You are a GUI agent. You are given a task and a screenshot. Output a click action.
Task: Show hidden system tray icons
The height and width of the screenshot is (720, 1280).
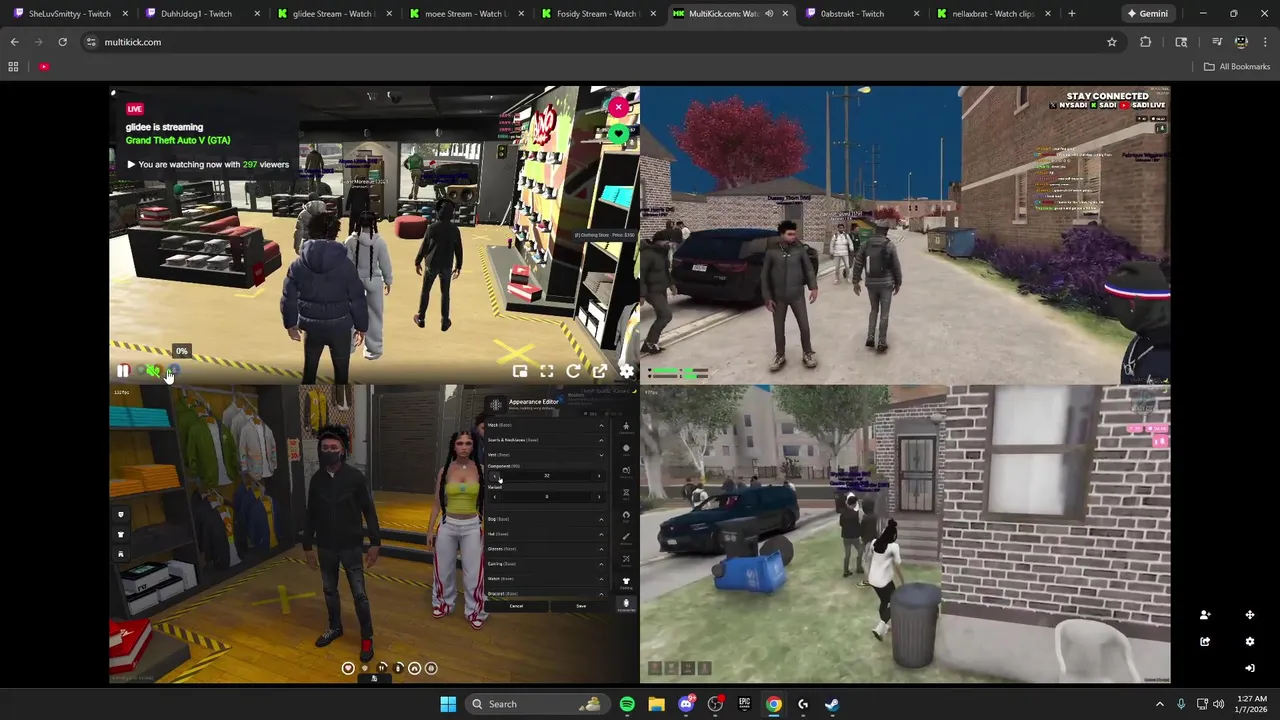[x=1160, y=704]
